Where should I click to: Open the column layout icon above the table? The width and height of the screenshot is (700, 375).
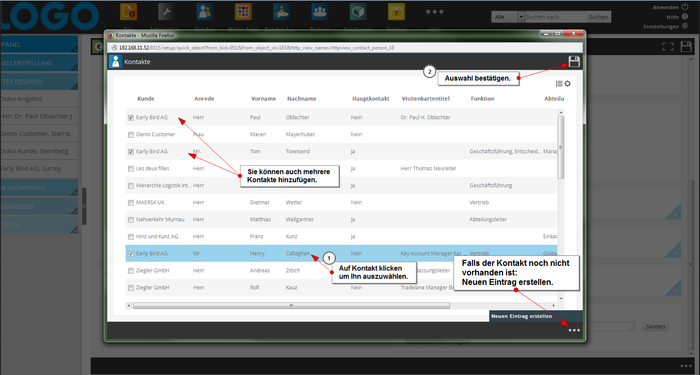pos(559,83)
